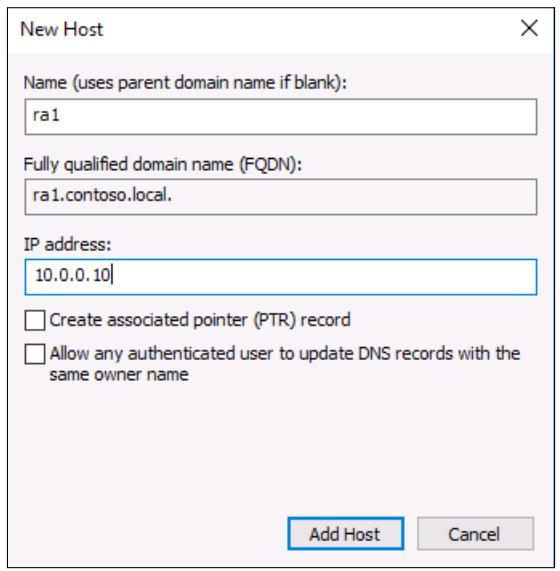Click the 'contoso' part of the FQDN text
This screenshot has width=560, height=571.
(97, 195)
